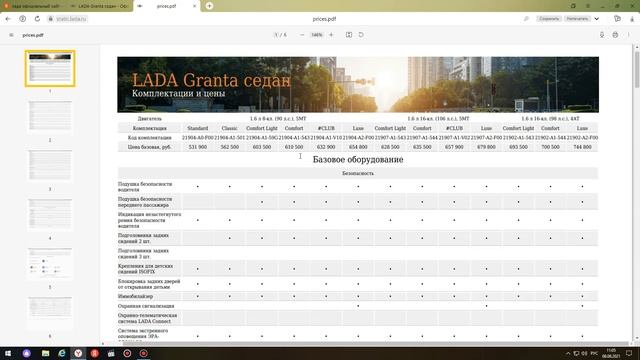Click Цена базовая, руб. row label
The height and width of the screenshot is (360, 640).
(149, 147)
